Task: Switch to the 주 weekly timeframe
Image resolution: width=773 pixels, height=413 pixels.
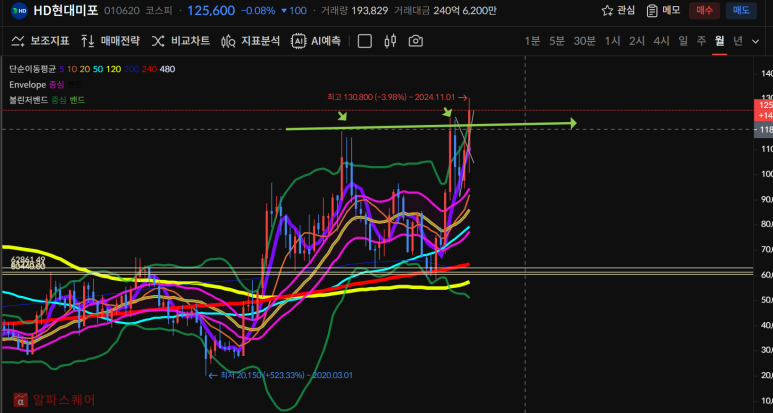Action: click(x=701, y=41)
